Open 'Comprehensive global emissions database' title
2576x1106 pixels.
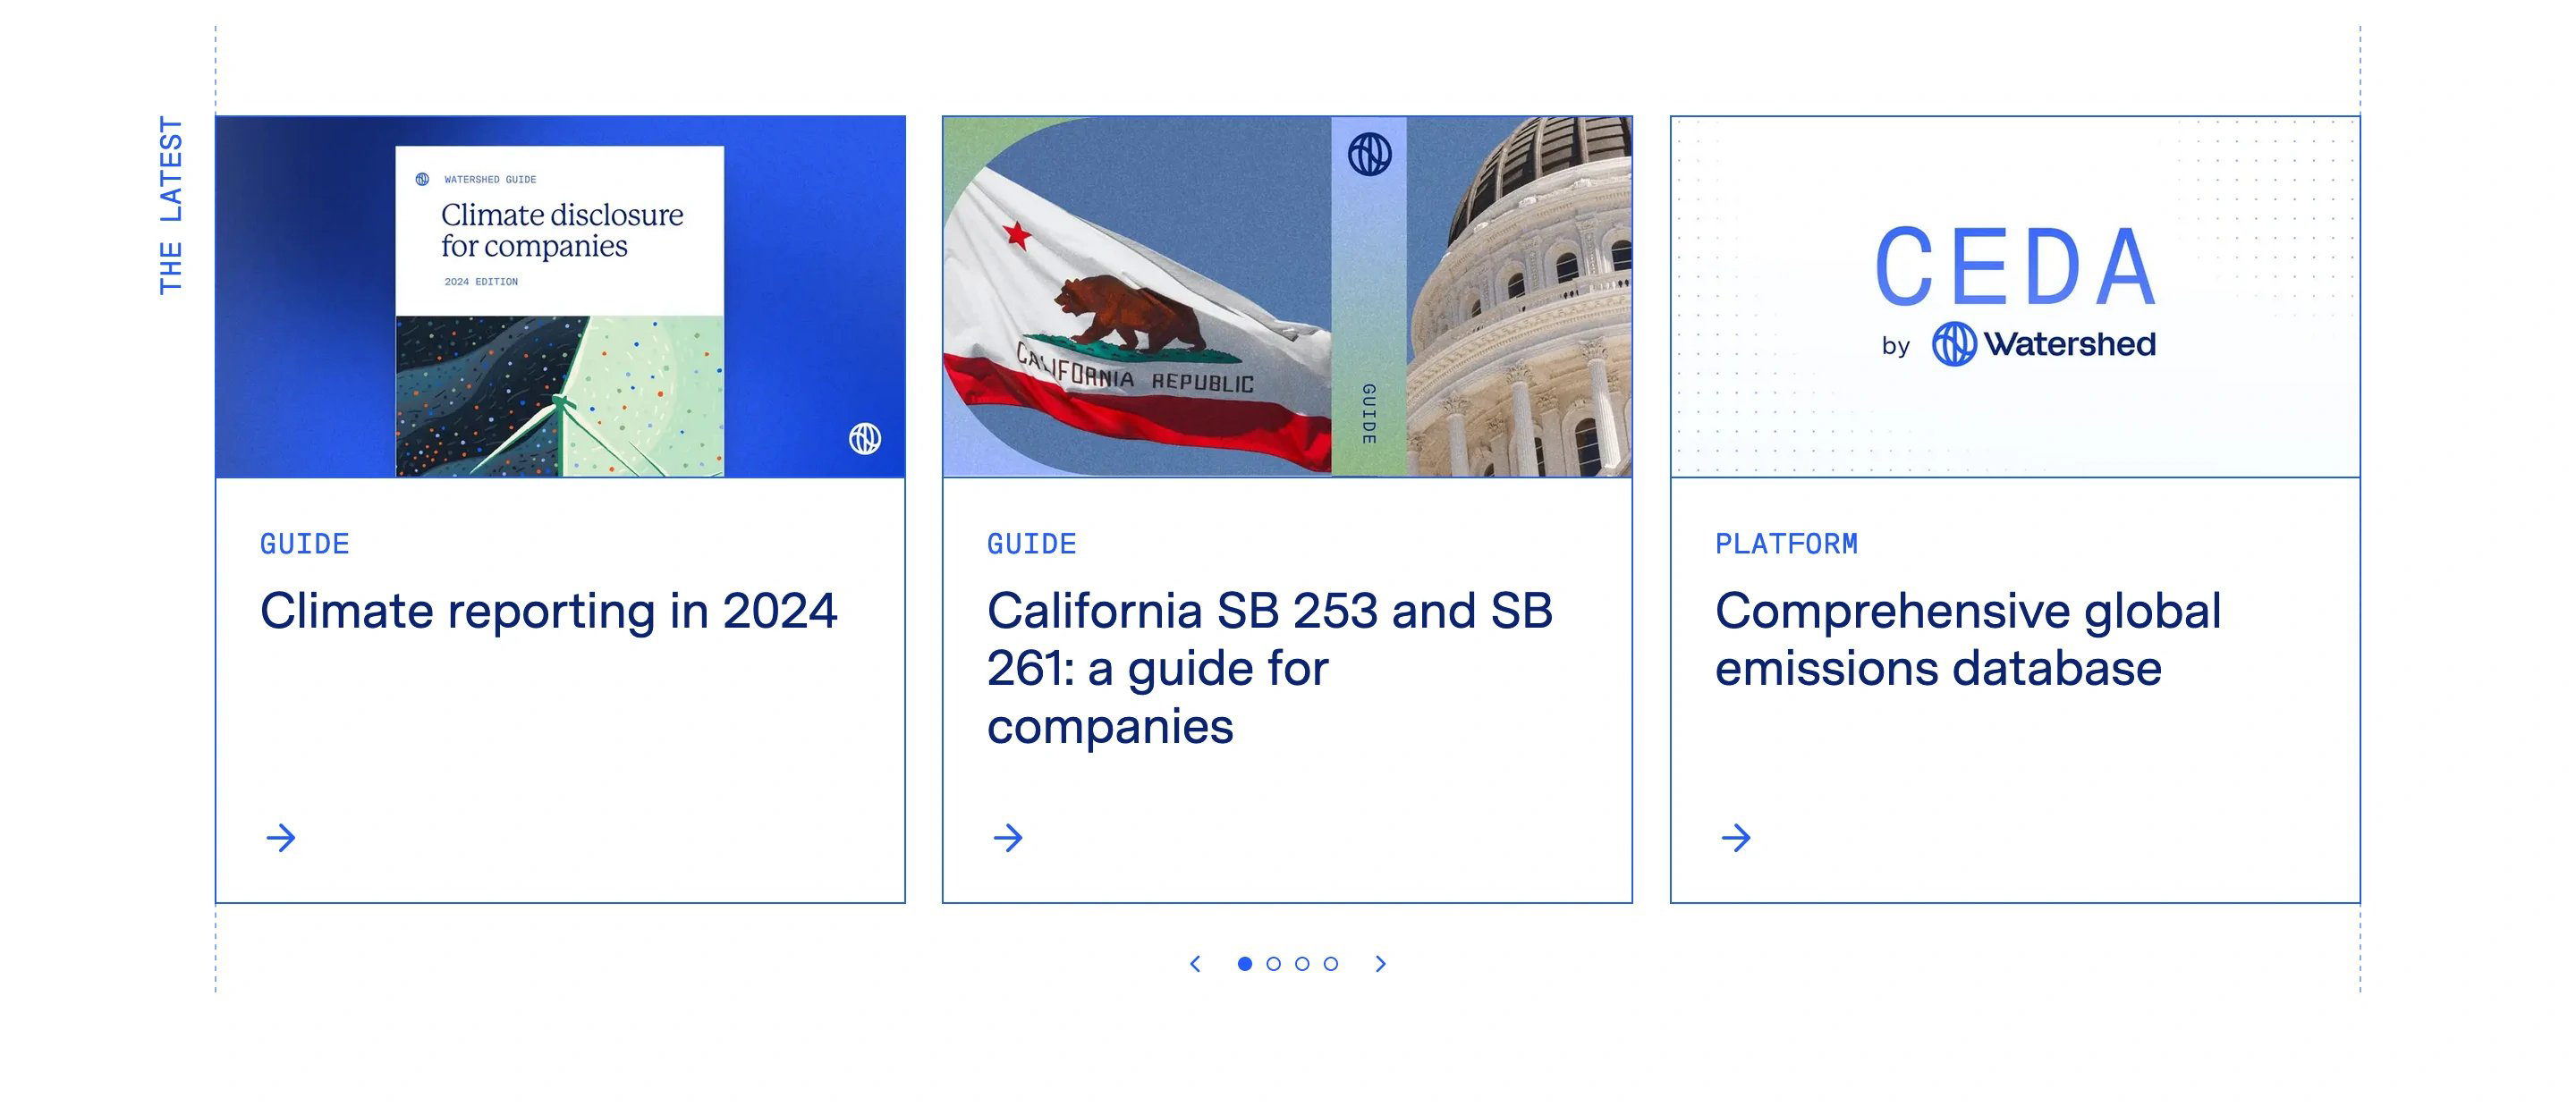[x=1968, y=639]
